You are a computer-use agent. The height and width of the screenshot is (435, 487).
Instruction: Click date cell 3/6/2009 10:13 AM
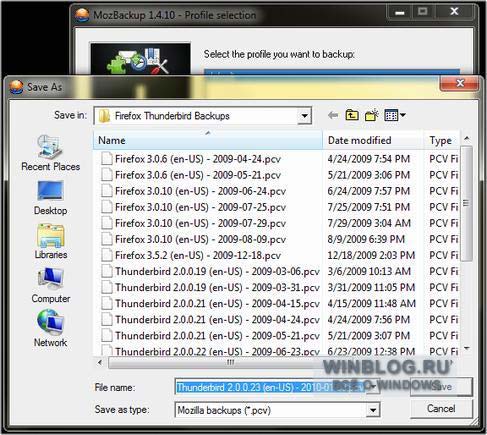click(369, 271)
